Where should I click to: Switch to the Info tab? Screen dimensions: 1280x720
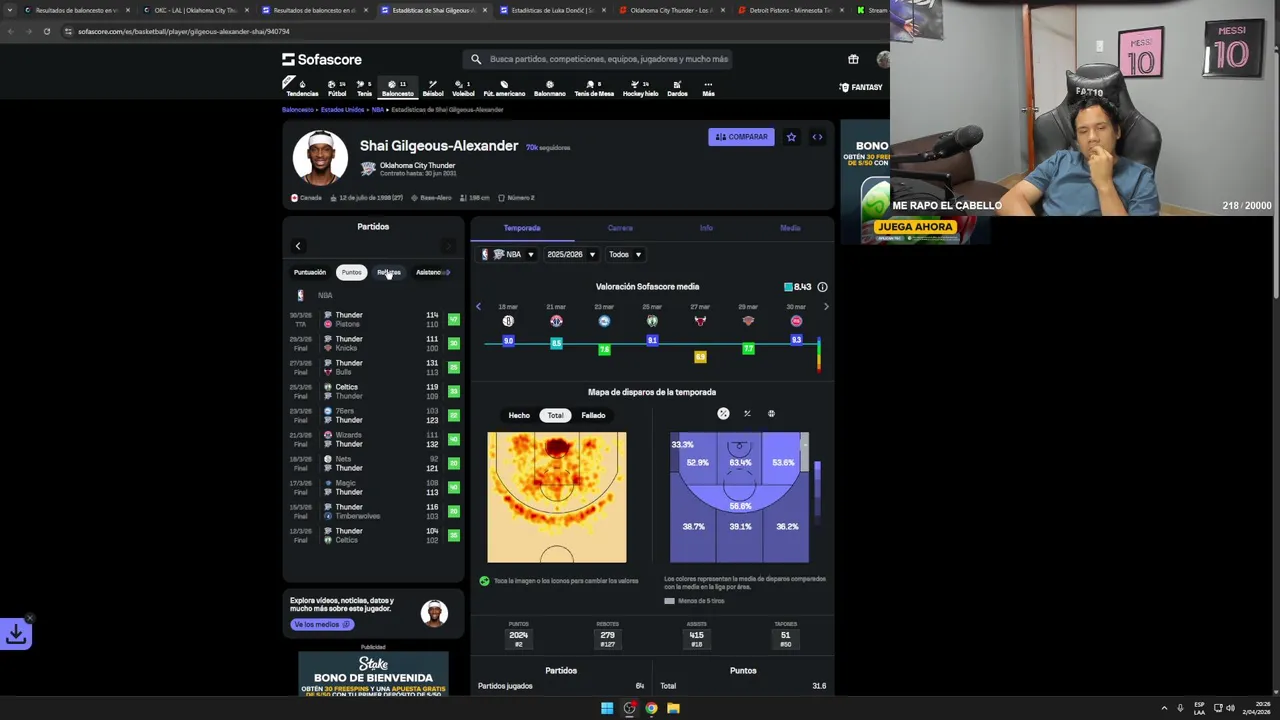tap(706, 228)
